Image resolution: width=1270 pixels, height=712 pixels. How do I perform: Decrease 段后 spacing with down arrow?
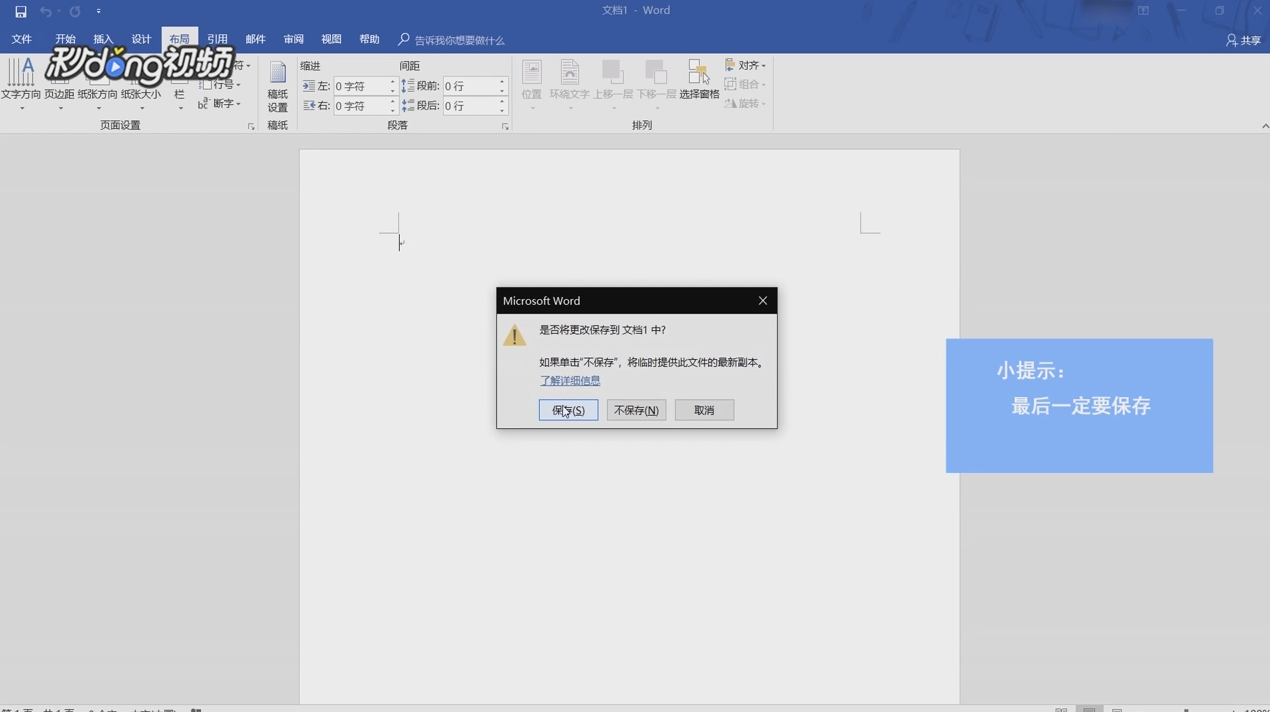point(503,110)
